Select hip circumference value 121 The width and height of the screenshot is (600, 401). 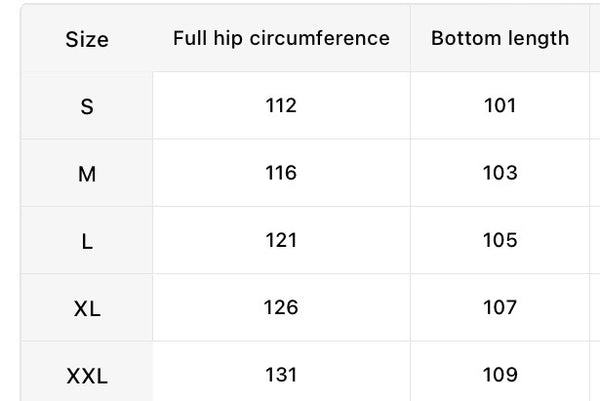pos(281,240)
